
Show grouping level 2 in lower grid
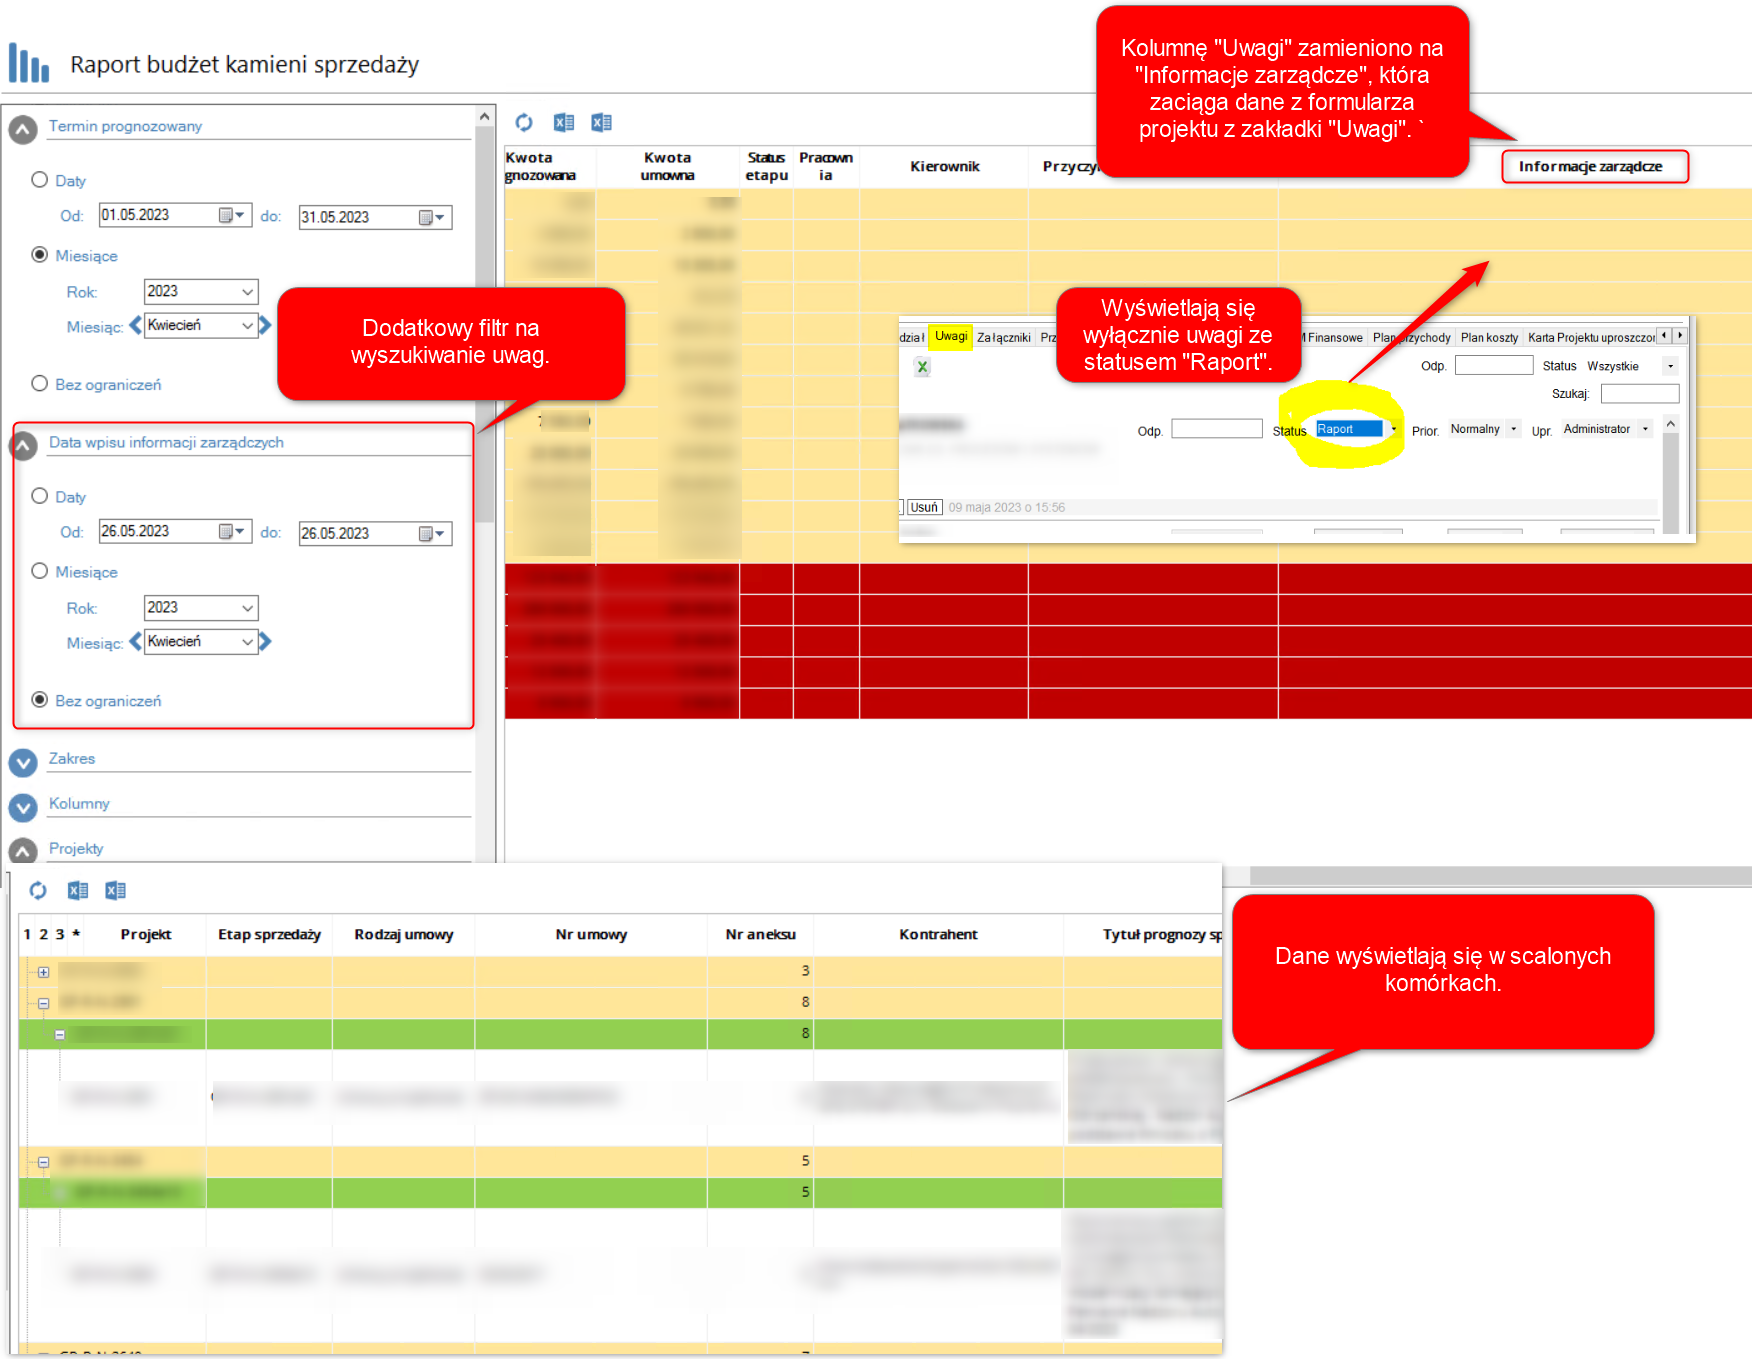click(43, 934)
